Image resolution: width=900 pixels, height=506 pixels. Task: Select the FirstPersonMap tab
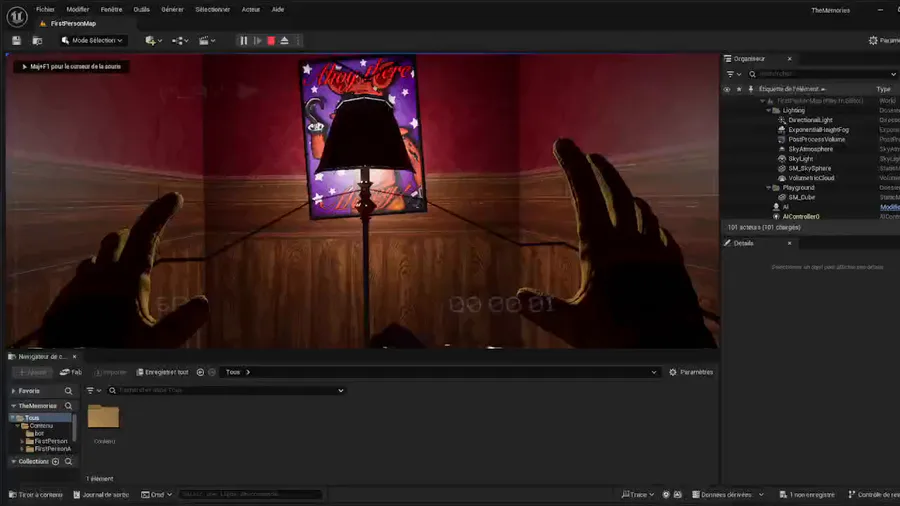coord(73,24)
